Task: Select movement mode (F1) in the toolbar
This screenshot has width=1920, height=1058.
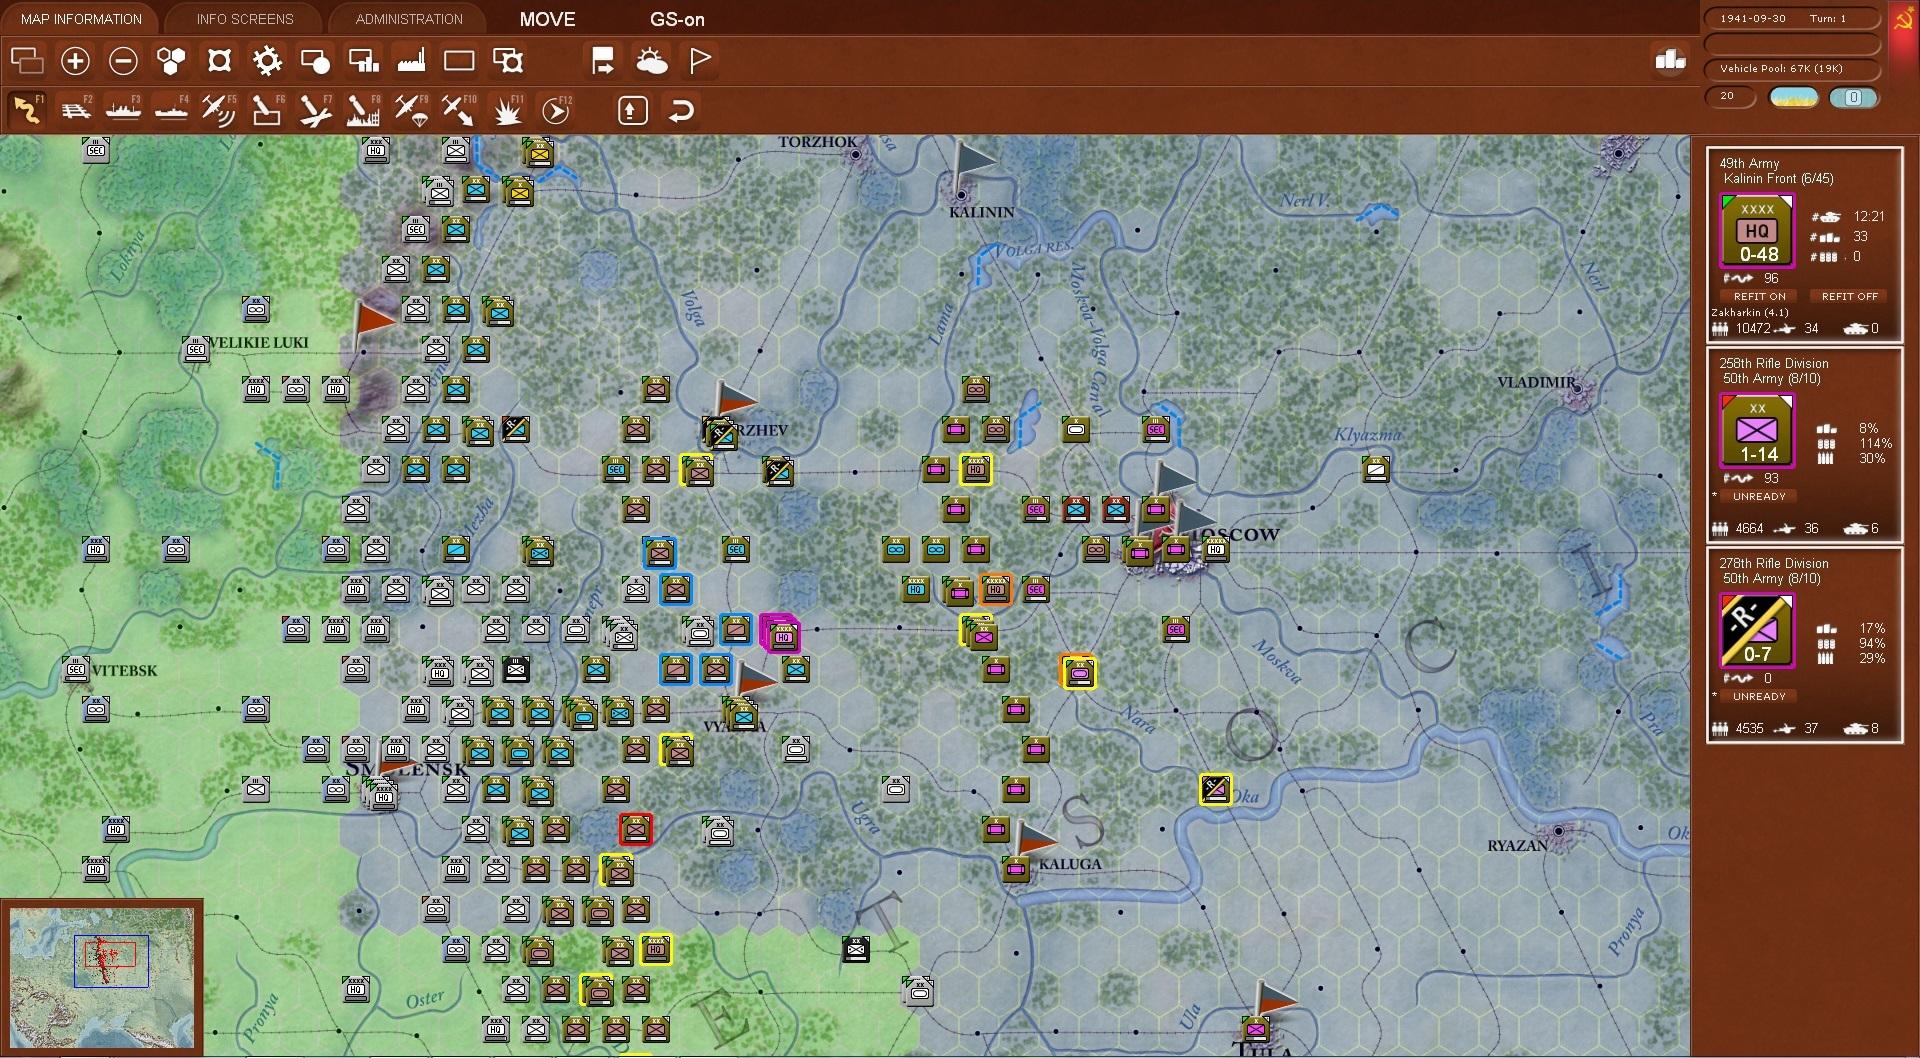Action: [x=27, y=110]
